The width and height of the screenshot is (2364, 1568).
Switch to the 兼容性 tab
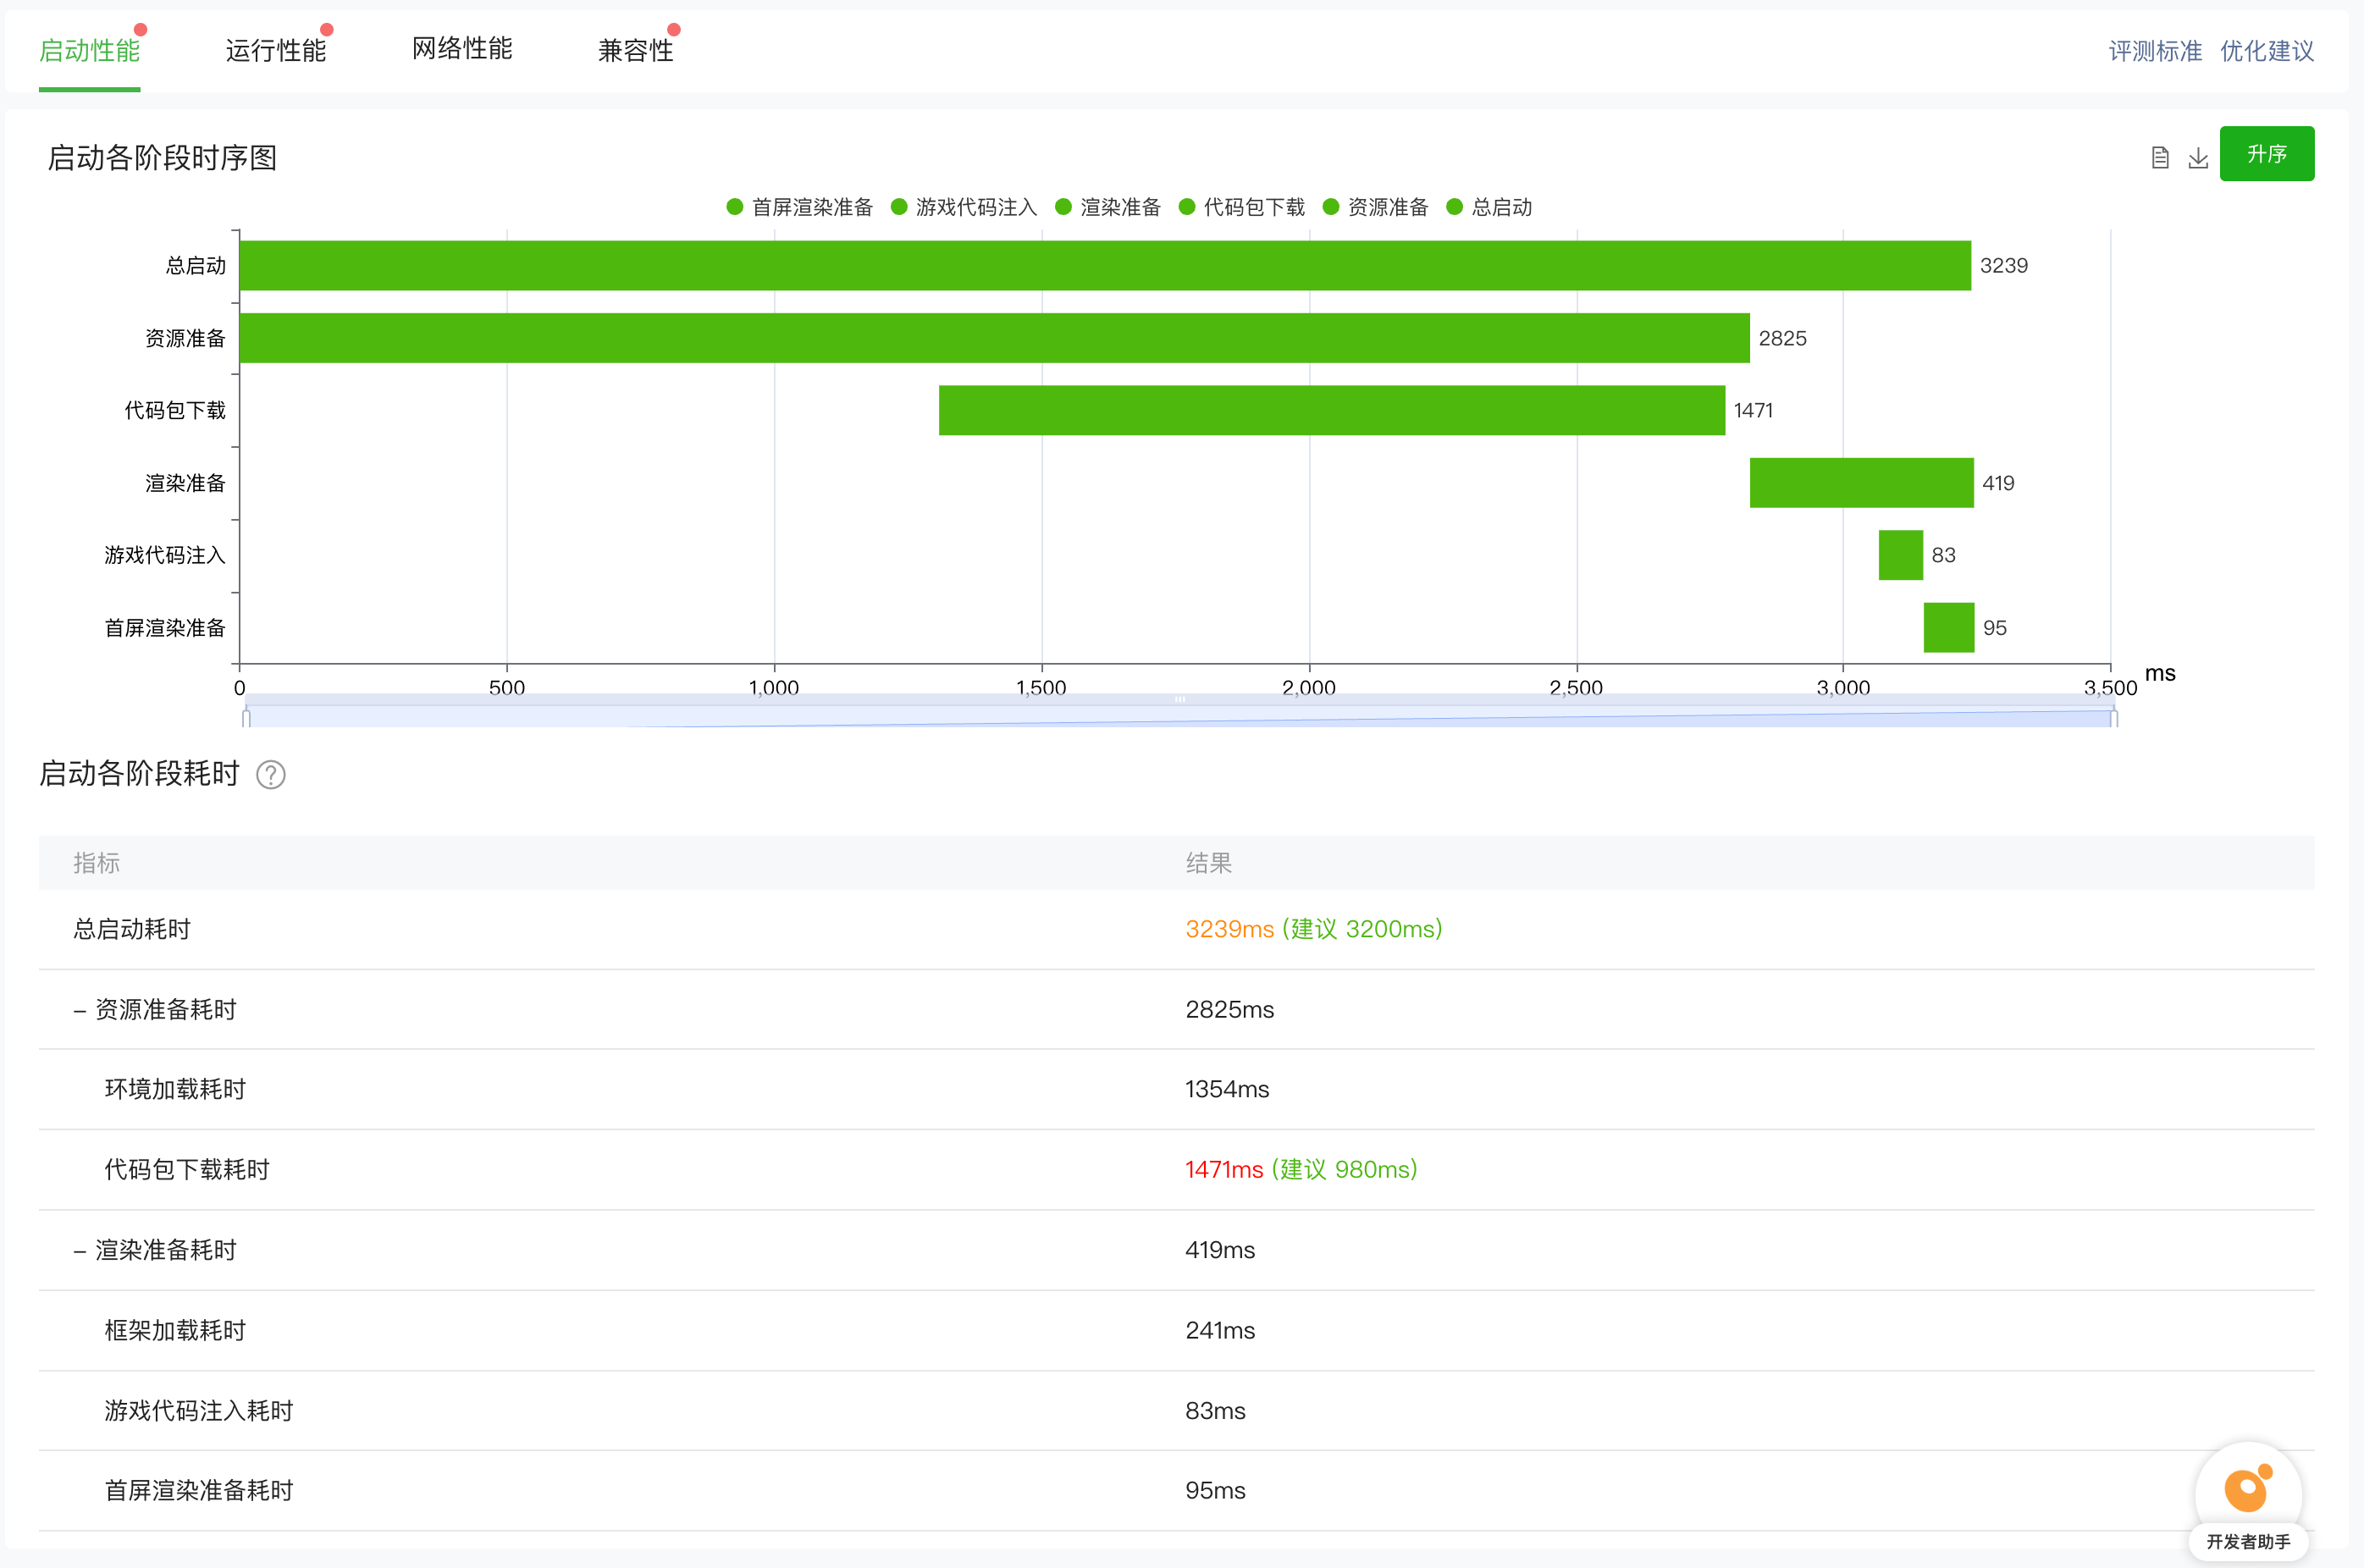click(636, 50)
